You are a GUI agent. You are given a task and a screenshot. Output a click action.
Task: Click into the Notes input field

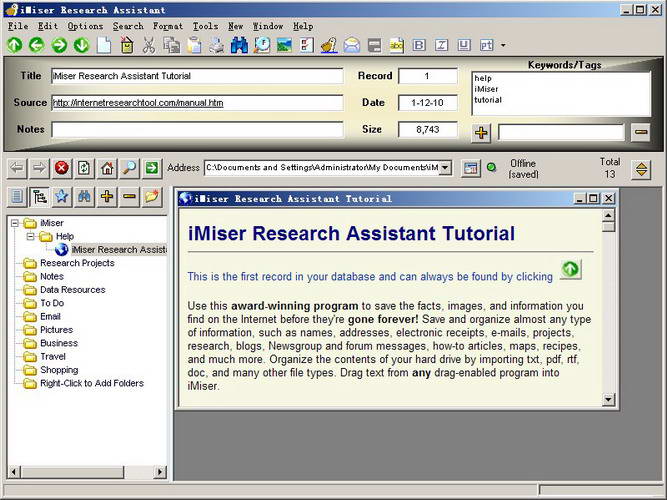pos(197,129)
